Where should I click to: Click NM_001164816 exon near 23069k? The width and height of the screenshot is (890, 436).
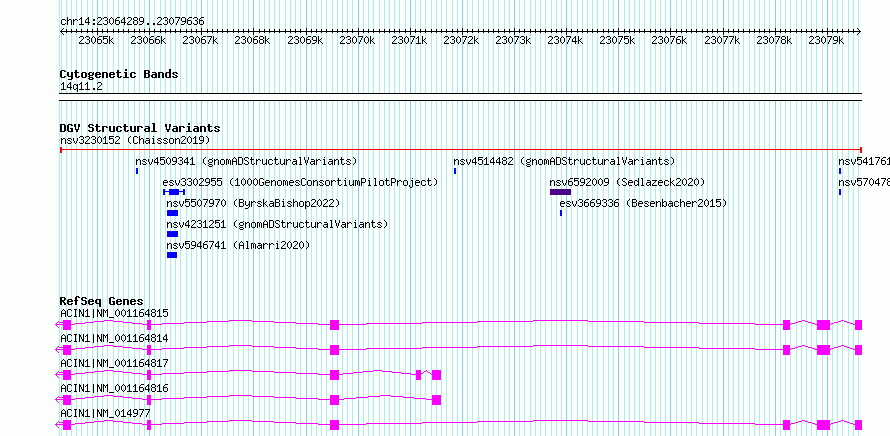coord(334,400)
